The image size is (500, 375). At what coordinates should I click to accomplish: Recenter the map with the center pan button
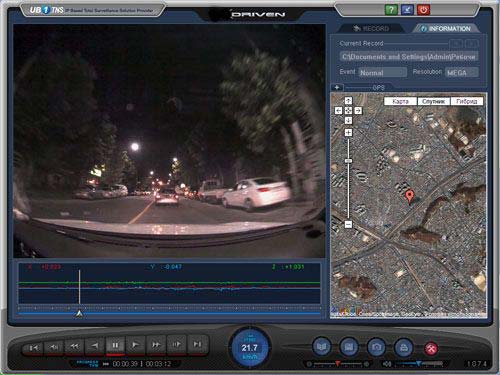pyautogui.click(x=348, y=111)
